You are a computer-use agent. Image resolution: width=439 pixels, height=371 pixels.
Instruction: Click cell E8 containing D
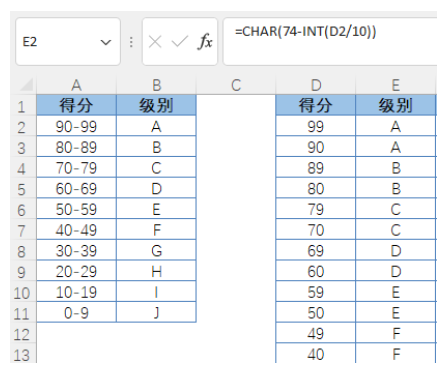[396, 250]
